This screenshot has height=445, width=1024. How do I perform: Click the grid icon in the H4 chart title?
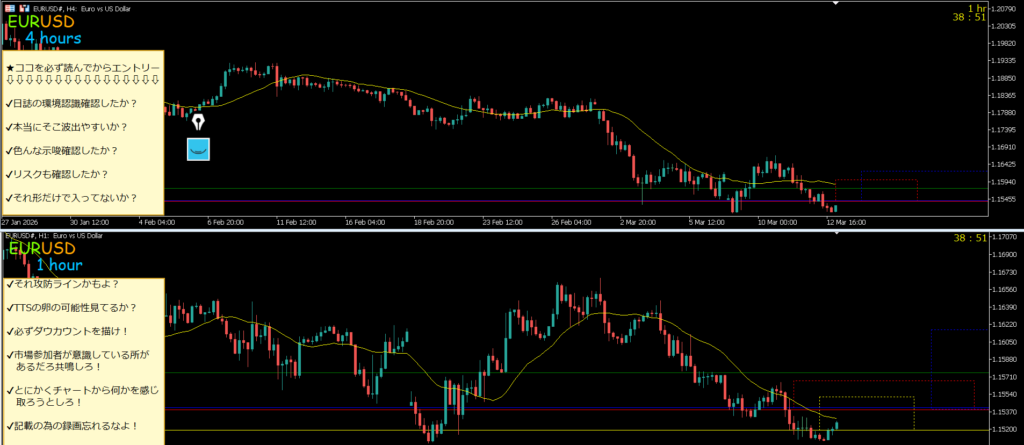(10, 6)
